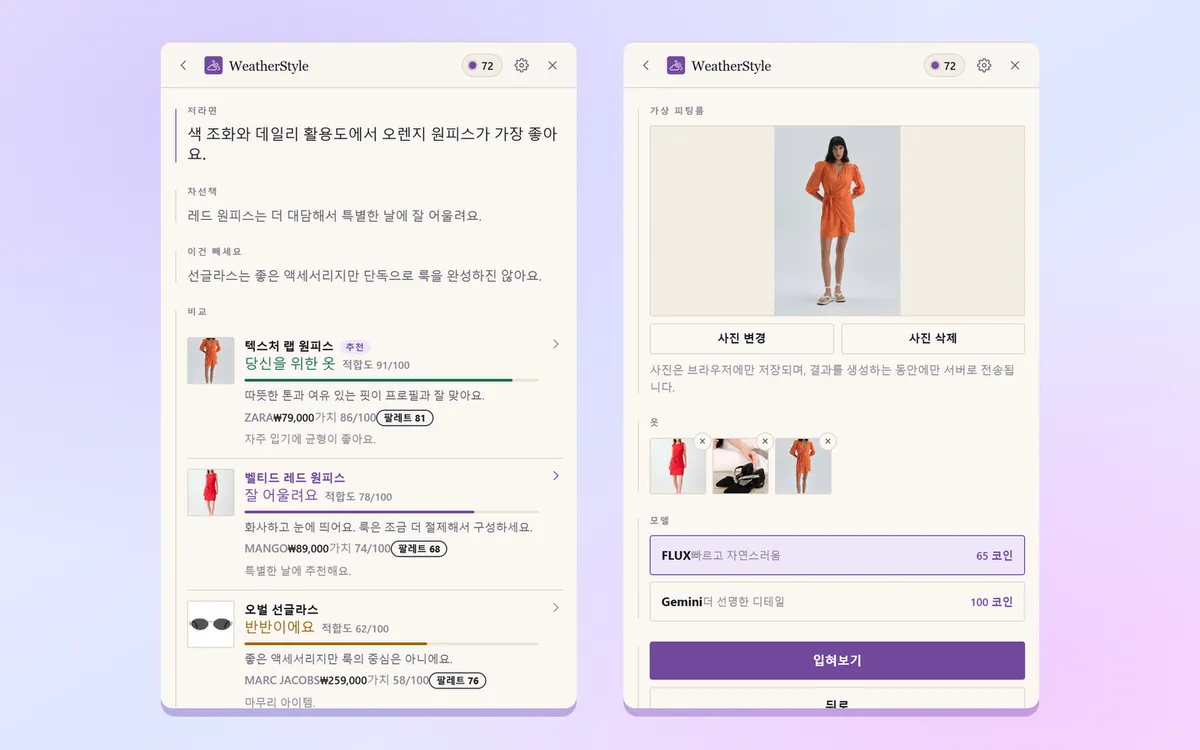Image resolution: width=1200 pixels, height=750 pixels.
Task: Open sunglasses thumbnail in comparison list
Action: pos(211,624)
